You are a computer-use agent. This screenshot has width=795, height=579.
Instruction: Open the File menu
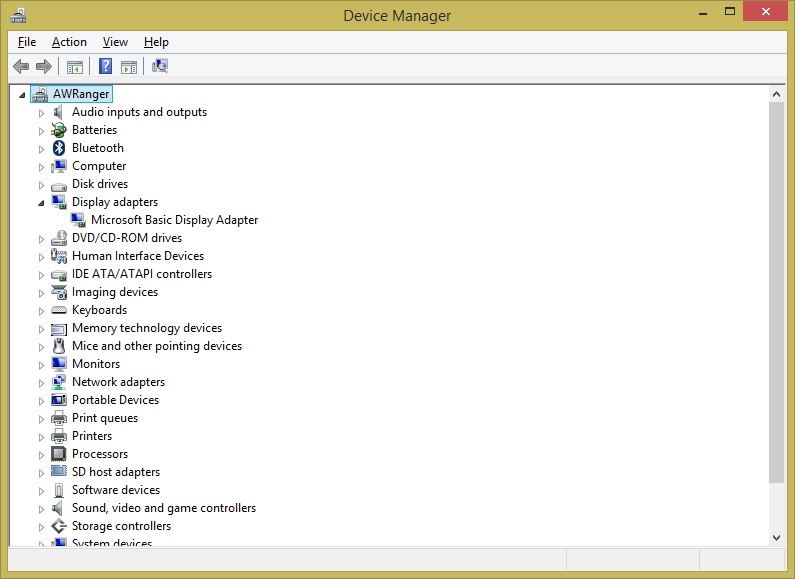[27, 42]
